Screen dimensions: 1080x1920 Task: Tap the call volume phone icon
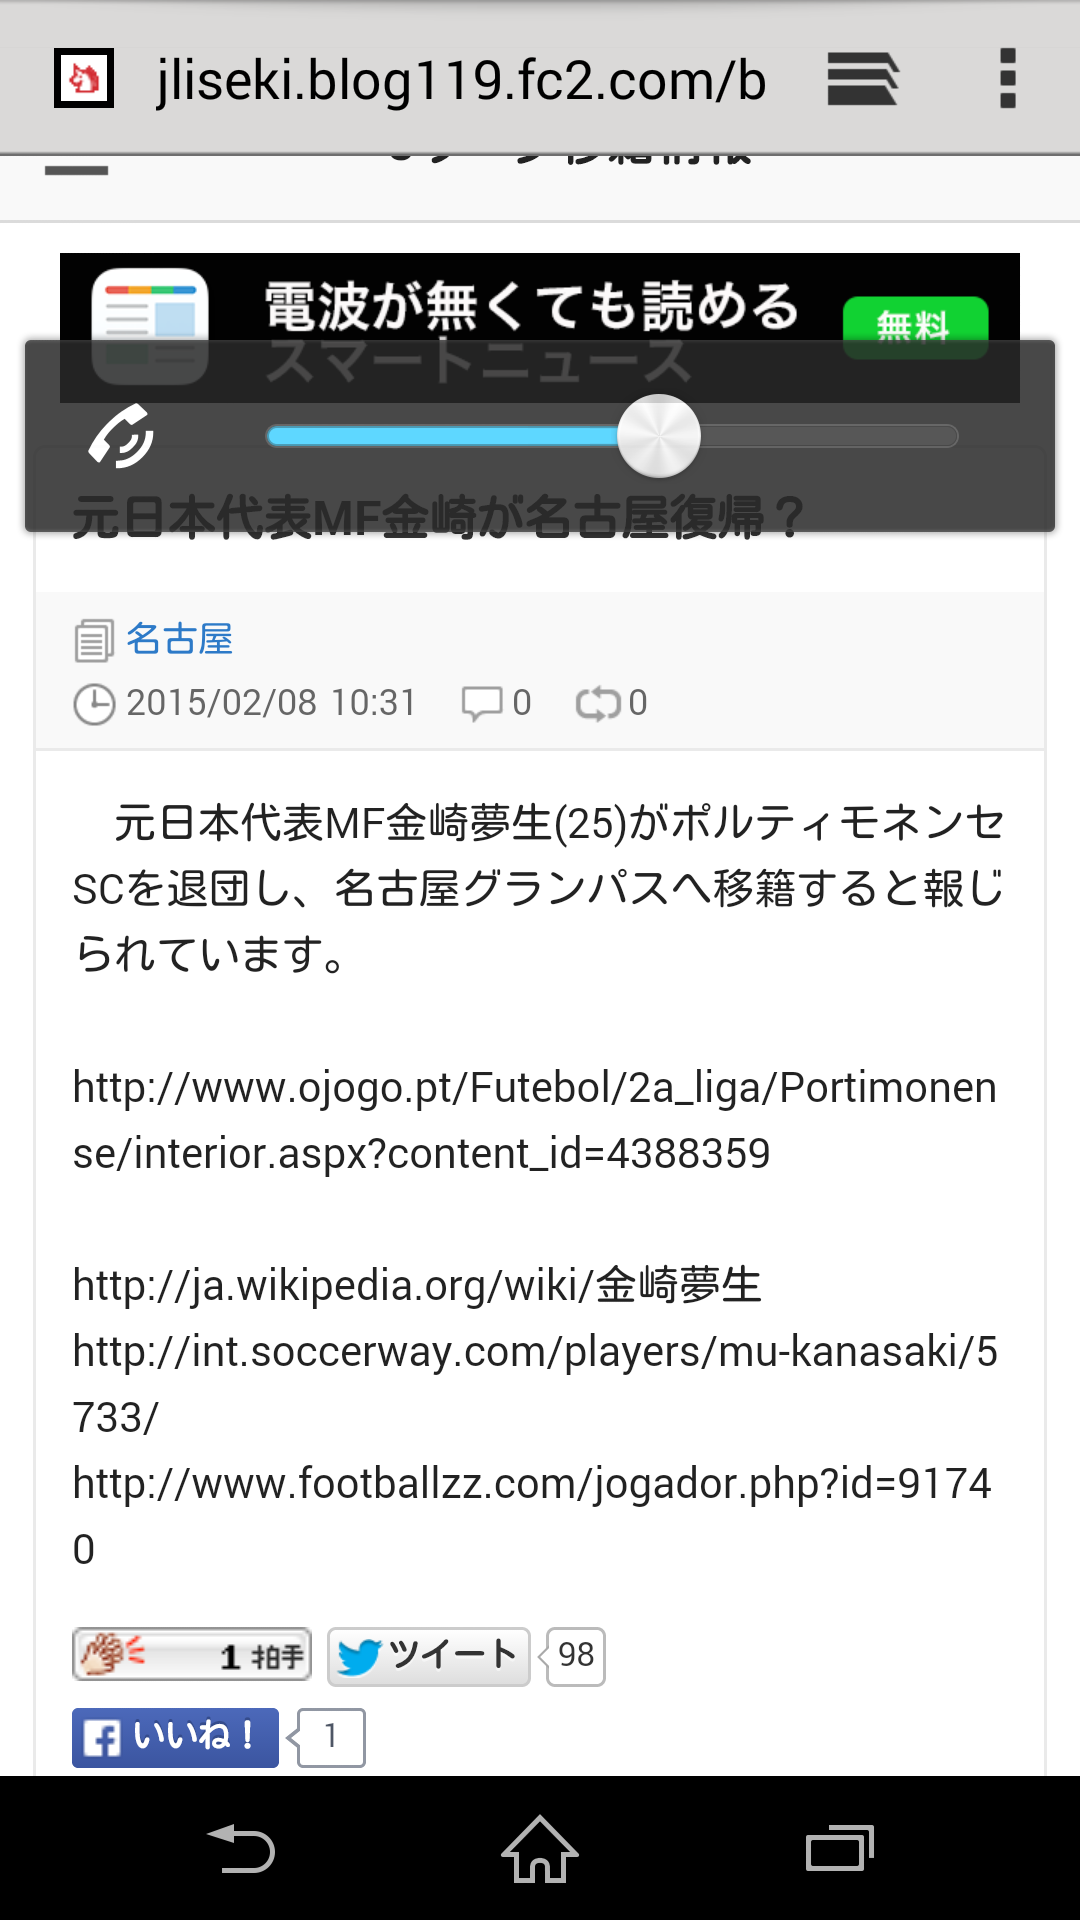pos(121,436)
